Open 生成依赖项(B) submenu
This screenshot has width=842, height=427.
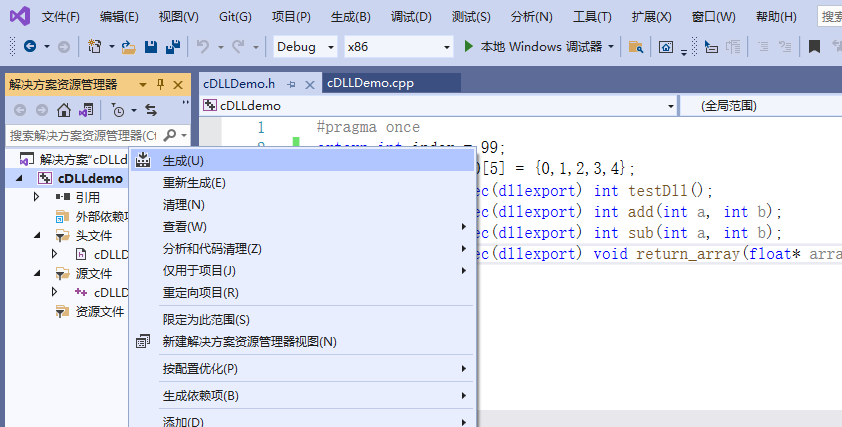pyautogui.click(x=303, y=396)
